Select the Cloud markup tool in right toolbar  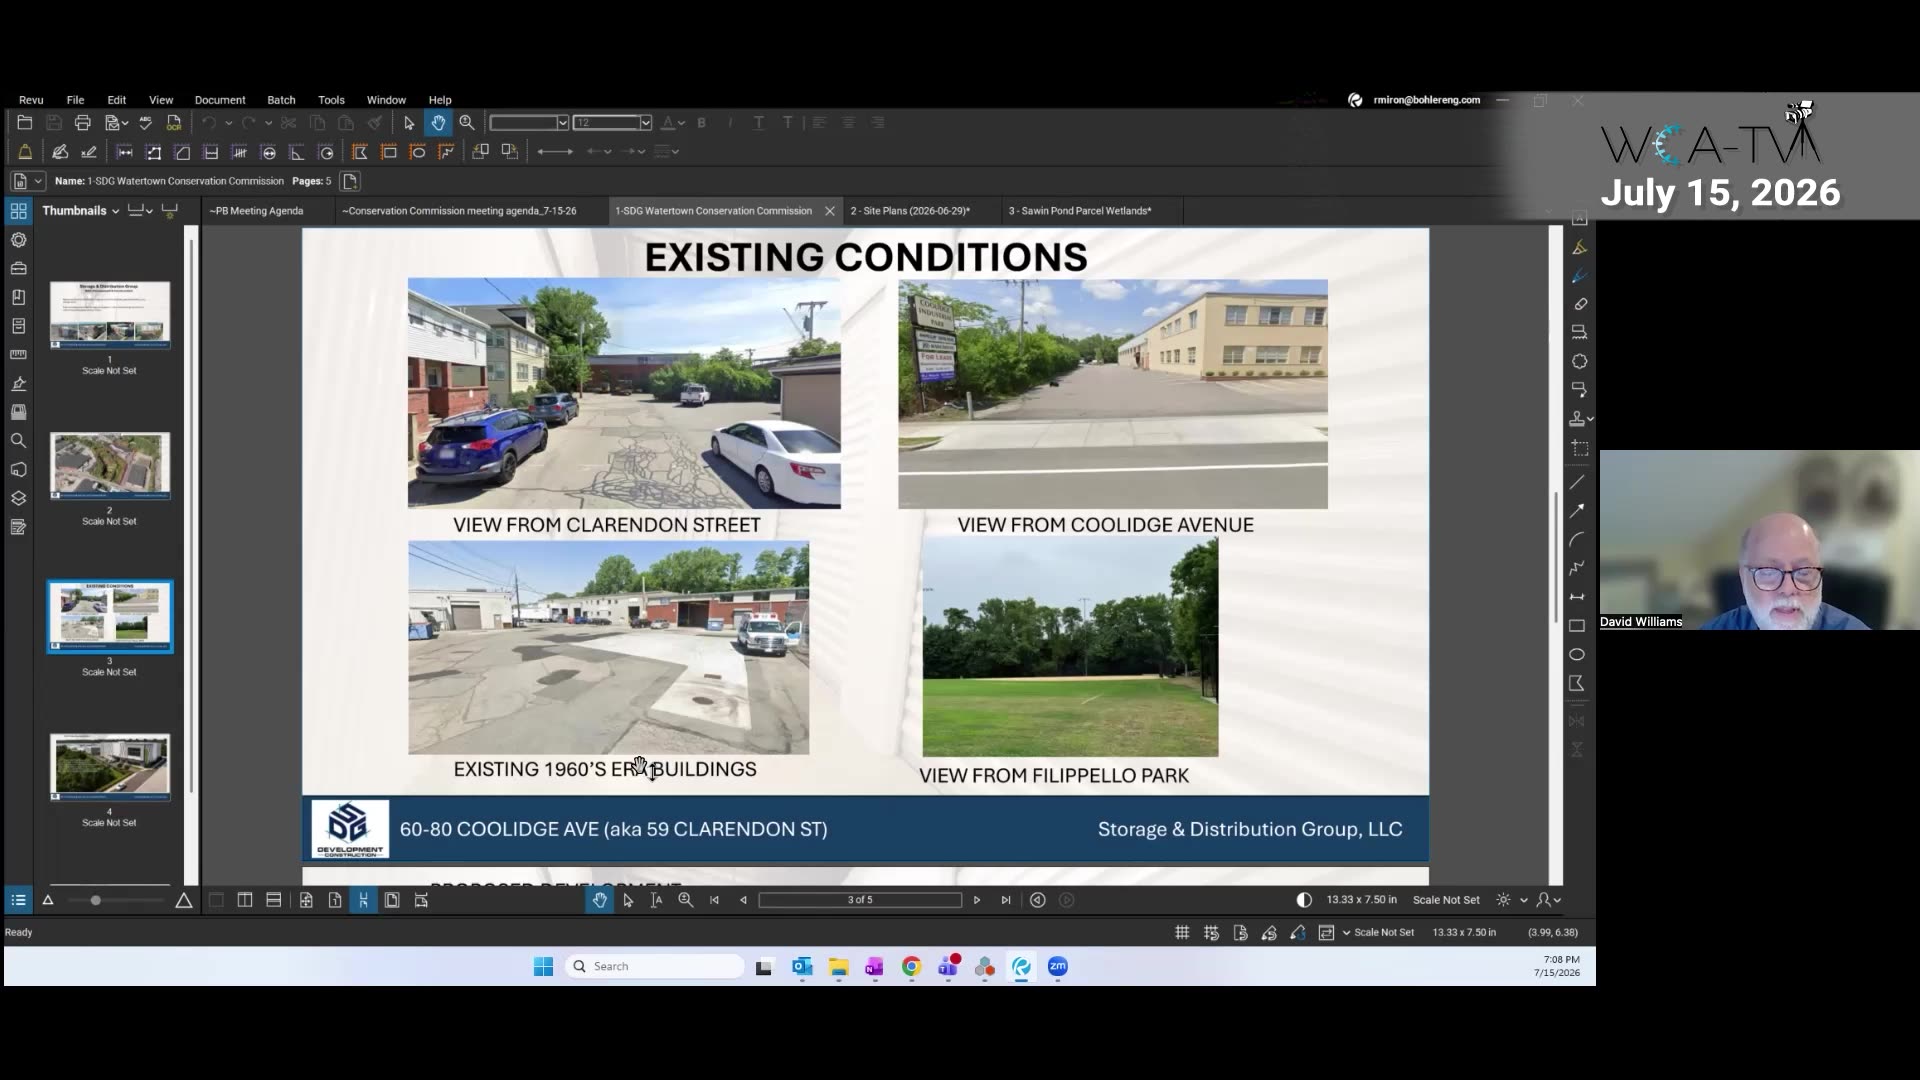coord(1580,361)
